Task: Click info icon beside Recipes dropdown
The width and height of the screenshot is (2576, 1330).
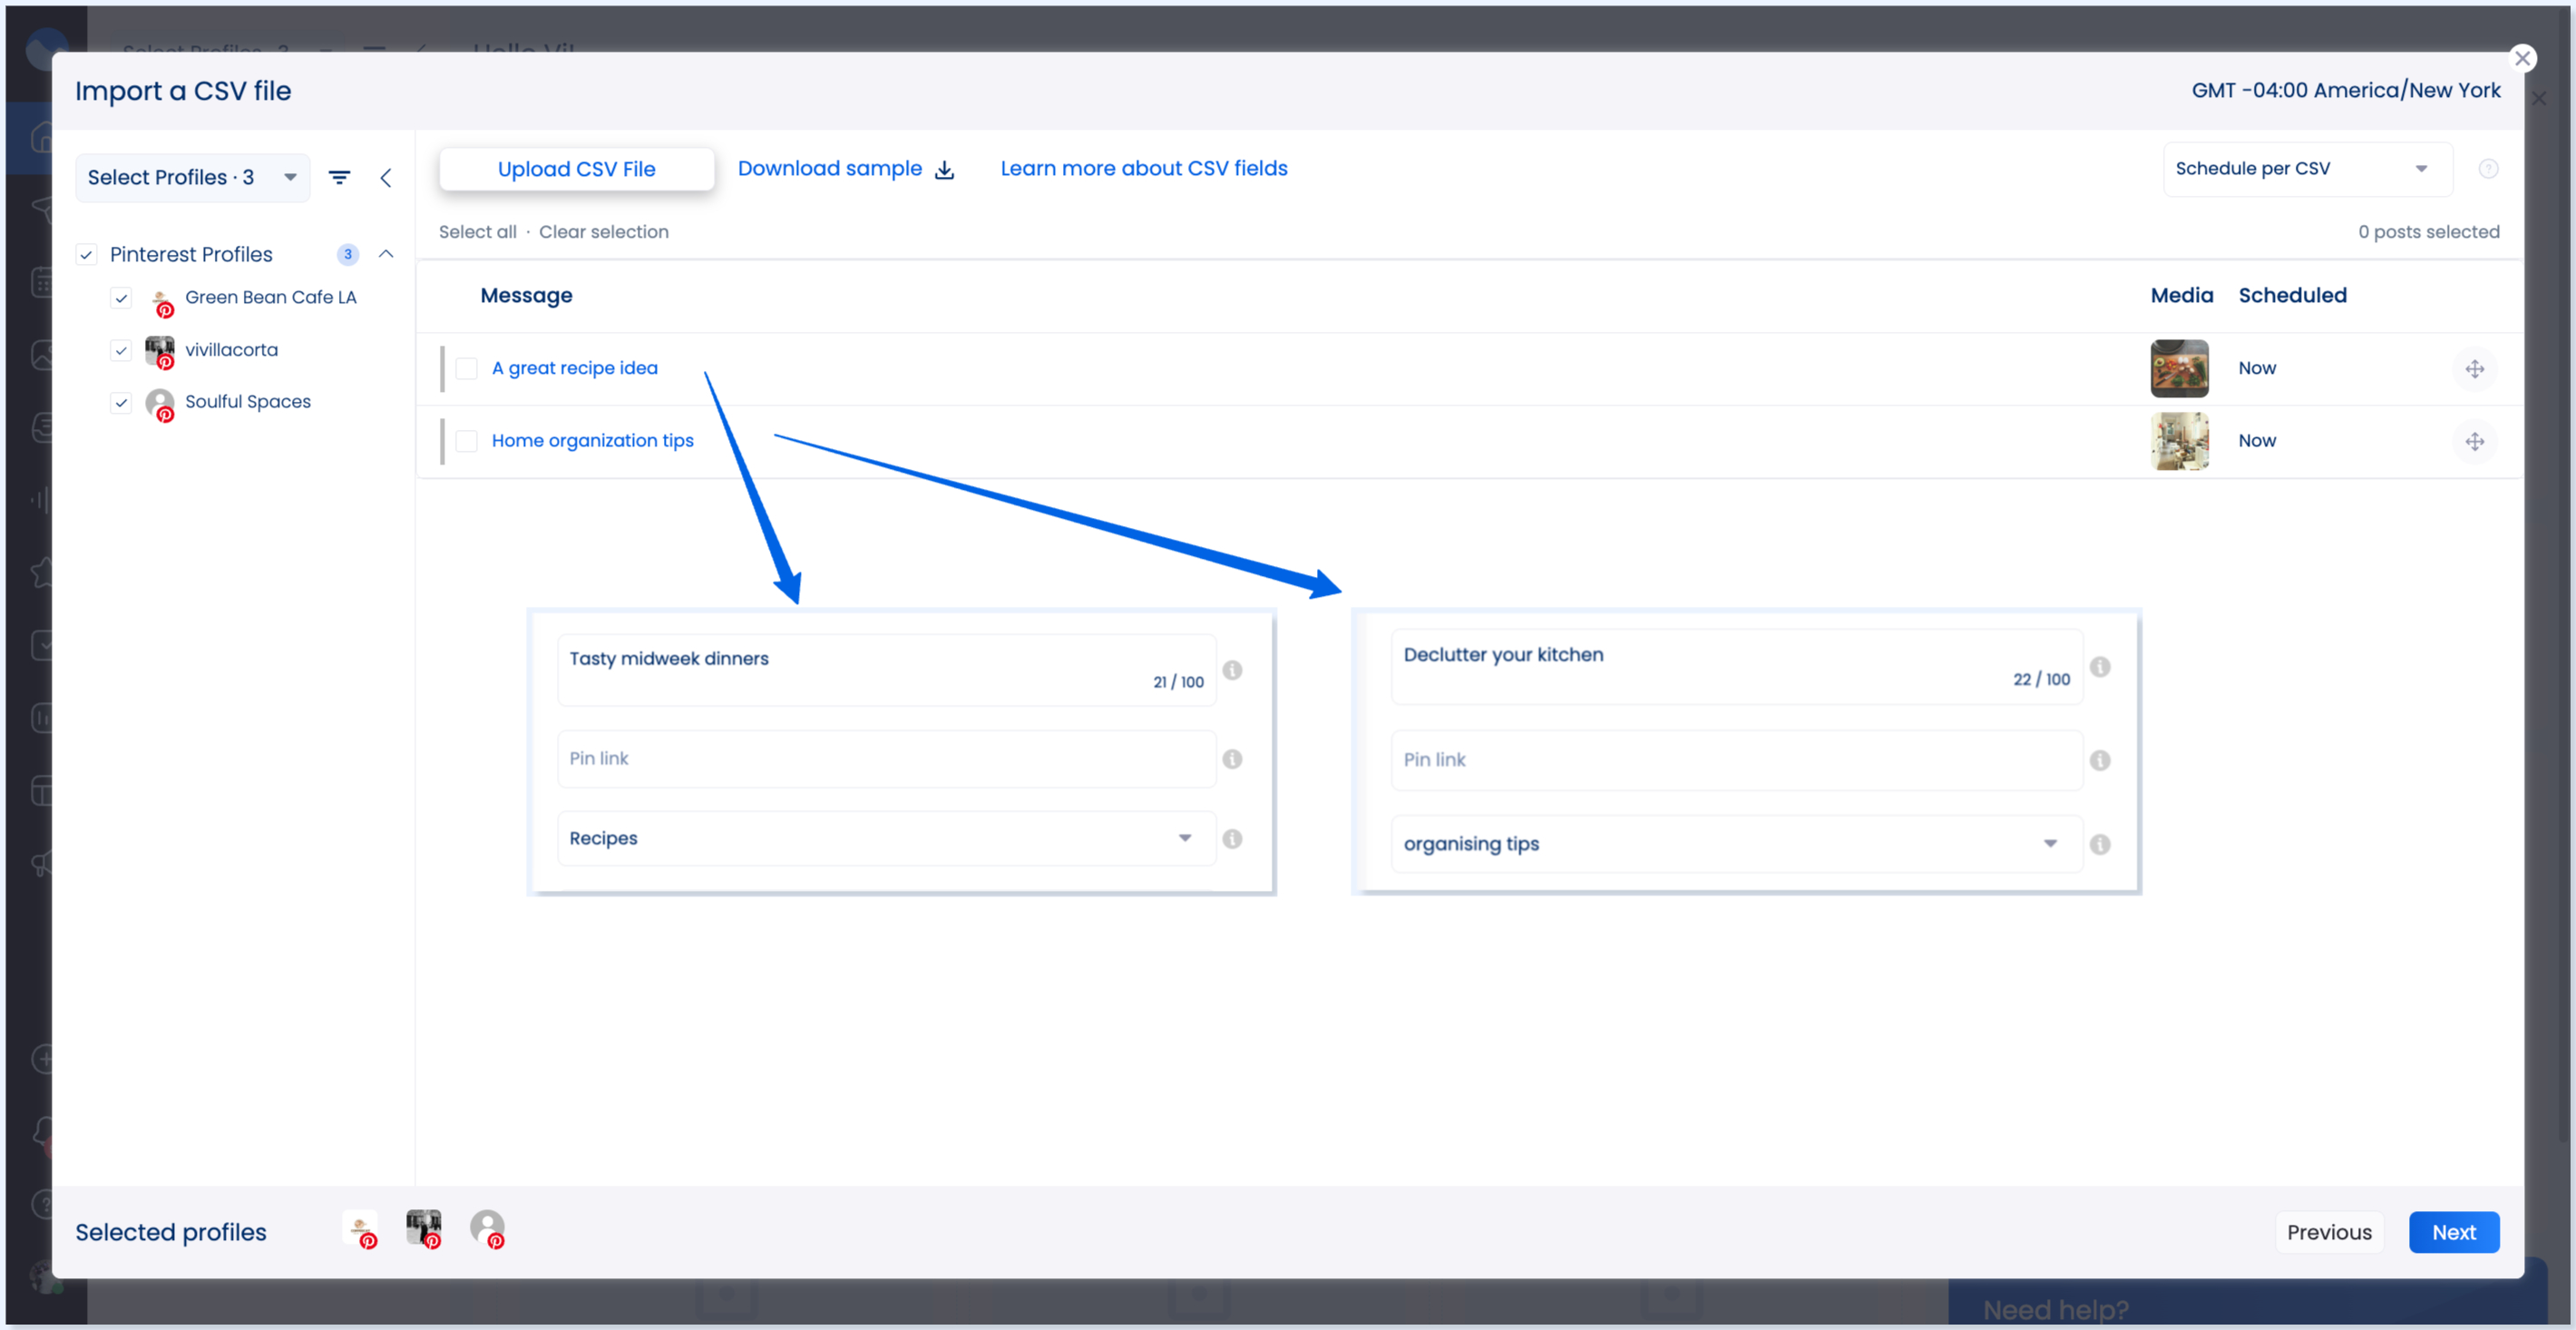Action: click(1232, 839)
